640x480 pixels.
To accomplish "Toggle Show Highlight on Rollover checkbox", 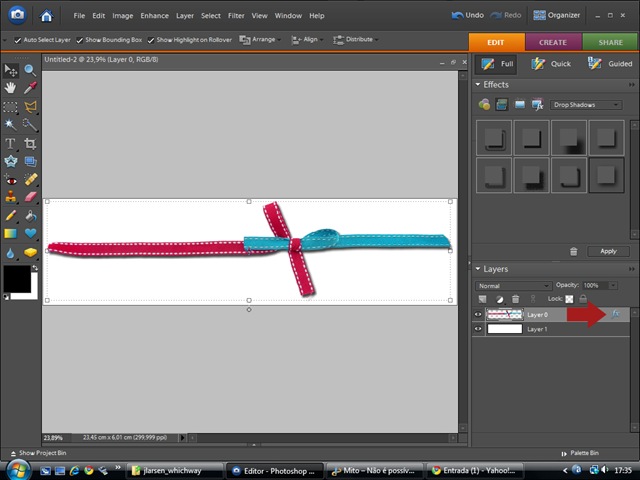I will click(x=151, y=40).
